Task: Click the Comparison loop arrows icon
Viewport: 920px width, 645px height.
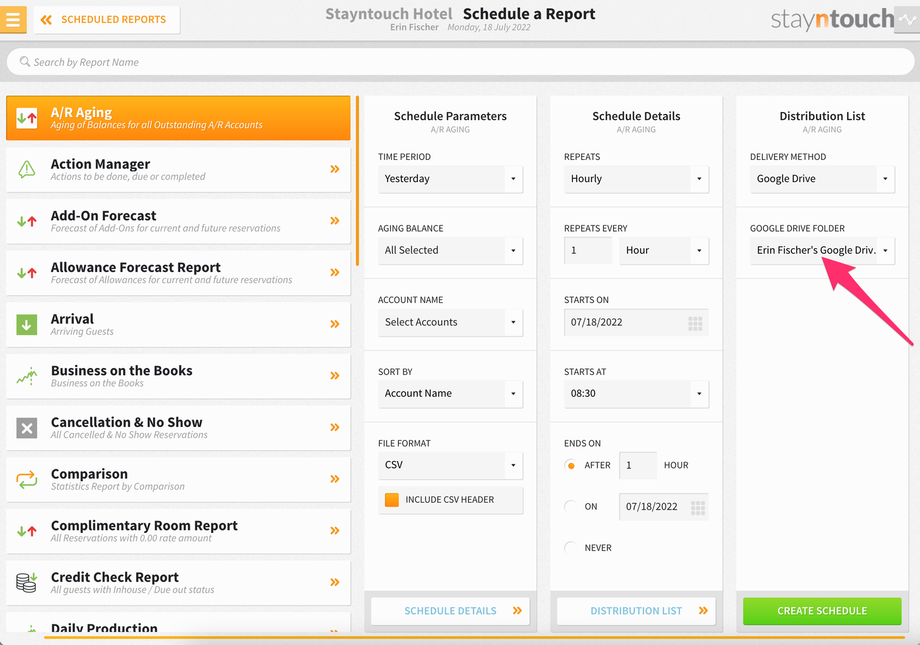Action: point(27,479)
